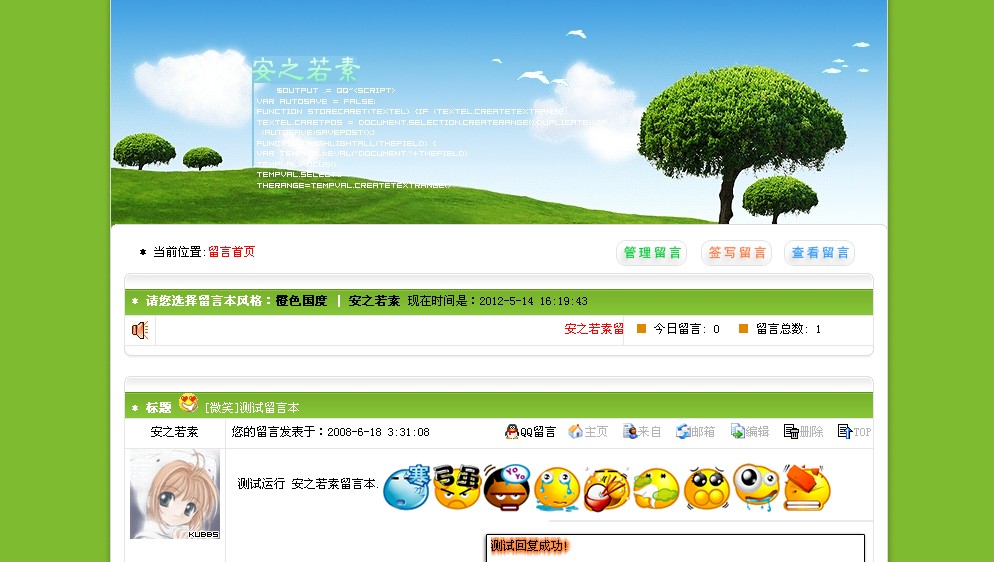
Task: Click the post date 2008-6-18 3:31:08
Action: (378, 432)
